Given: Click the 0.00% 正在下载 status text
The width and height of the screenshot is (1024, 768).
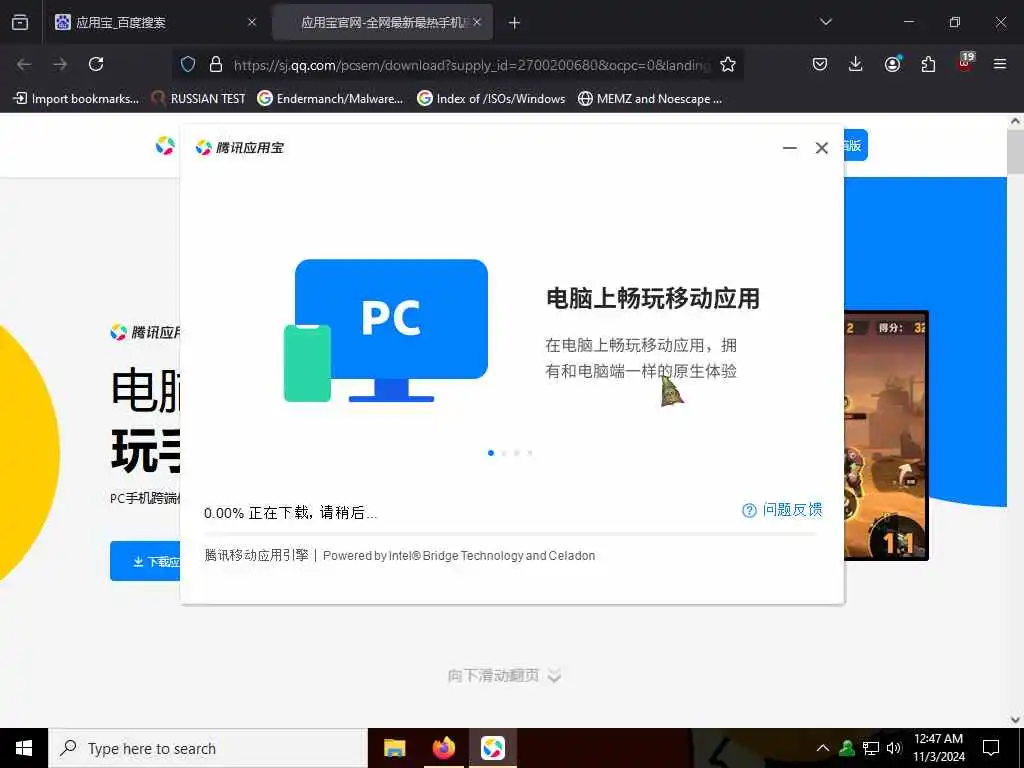Looking at the screenshot, I should [291, 513].
